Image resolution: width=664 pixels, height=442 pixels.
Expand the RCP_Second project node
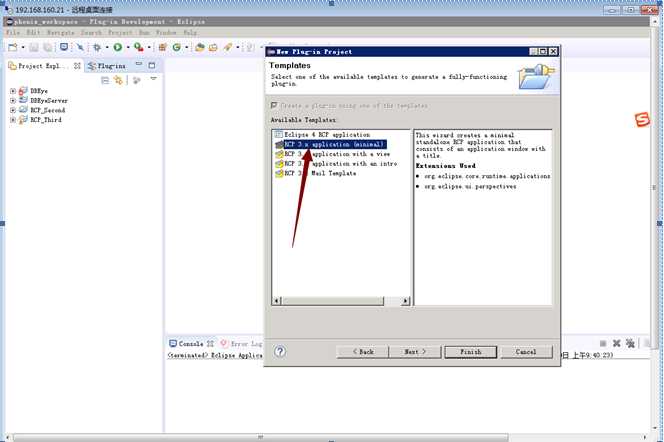13,110
